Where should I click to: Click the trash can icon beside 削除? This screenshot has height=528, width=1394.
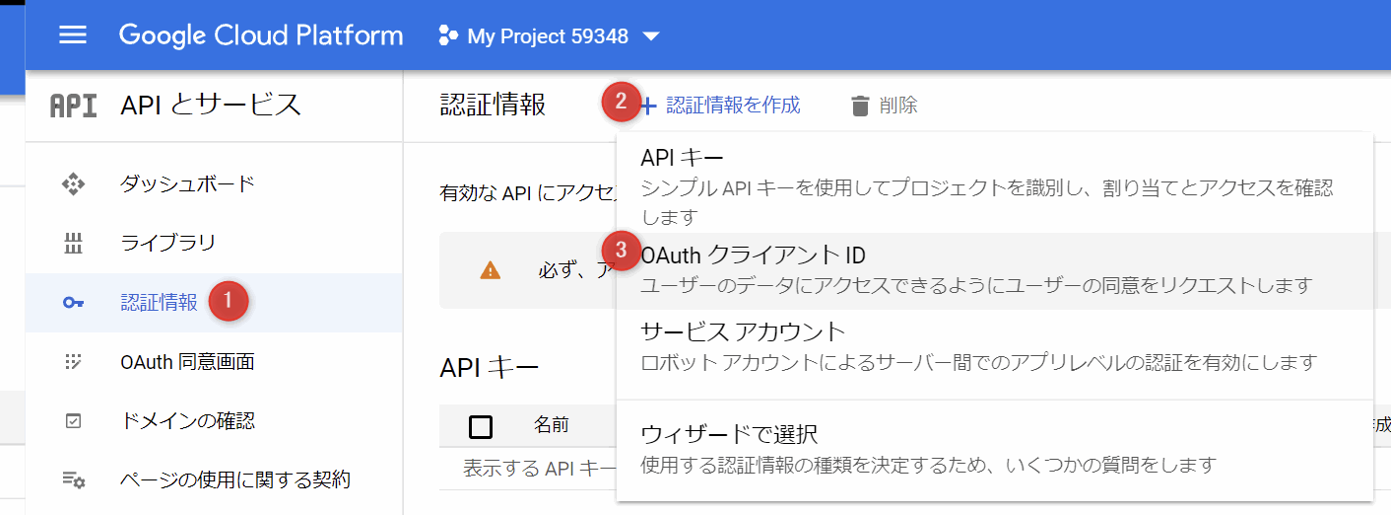[860, 105]
